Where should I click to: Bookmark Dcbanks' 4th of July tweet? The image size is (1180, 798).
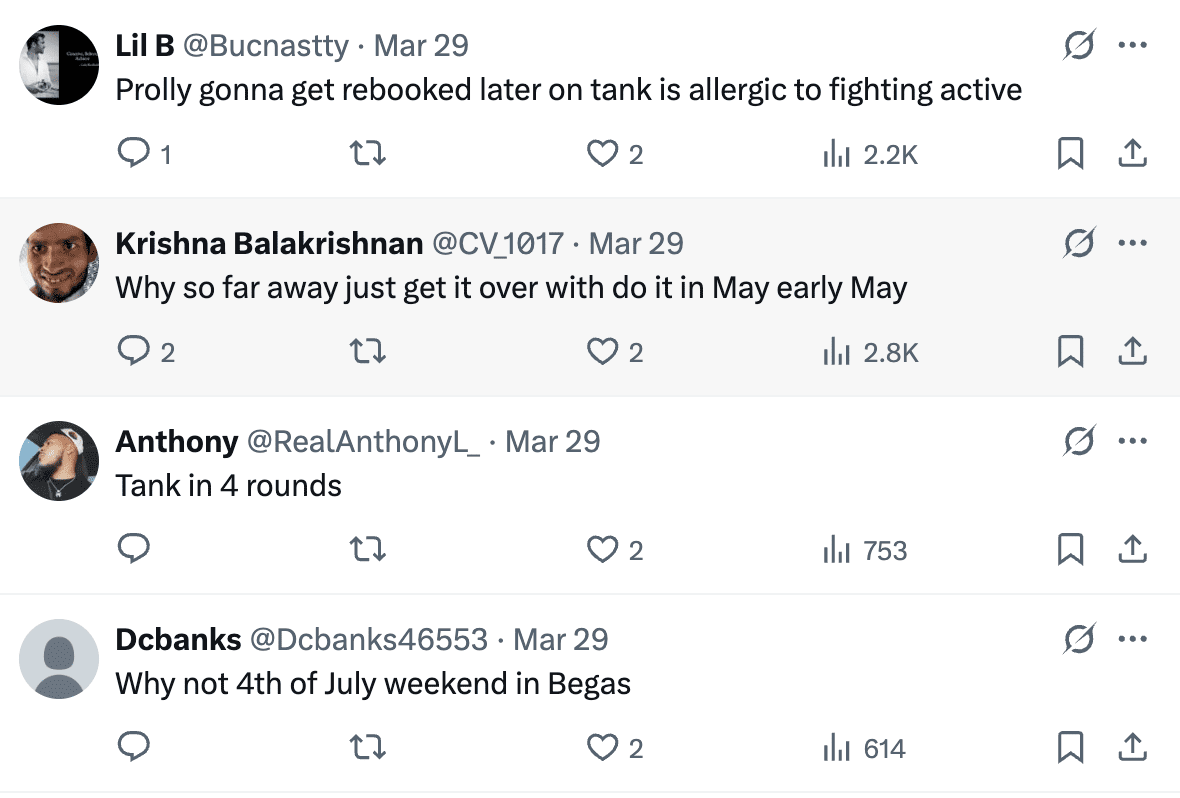[x=1072, y=747]
